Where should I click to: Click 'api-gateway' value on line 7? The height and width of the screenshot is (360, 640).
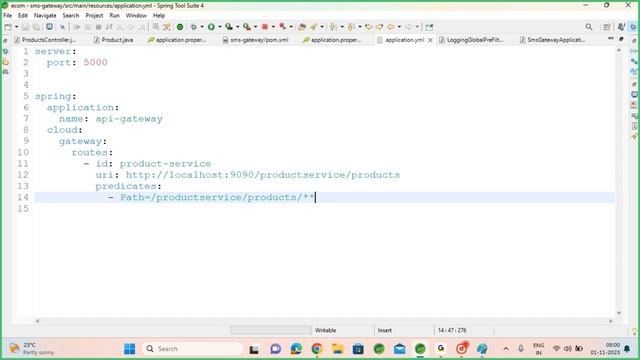point(129,119)
